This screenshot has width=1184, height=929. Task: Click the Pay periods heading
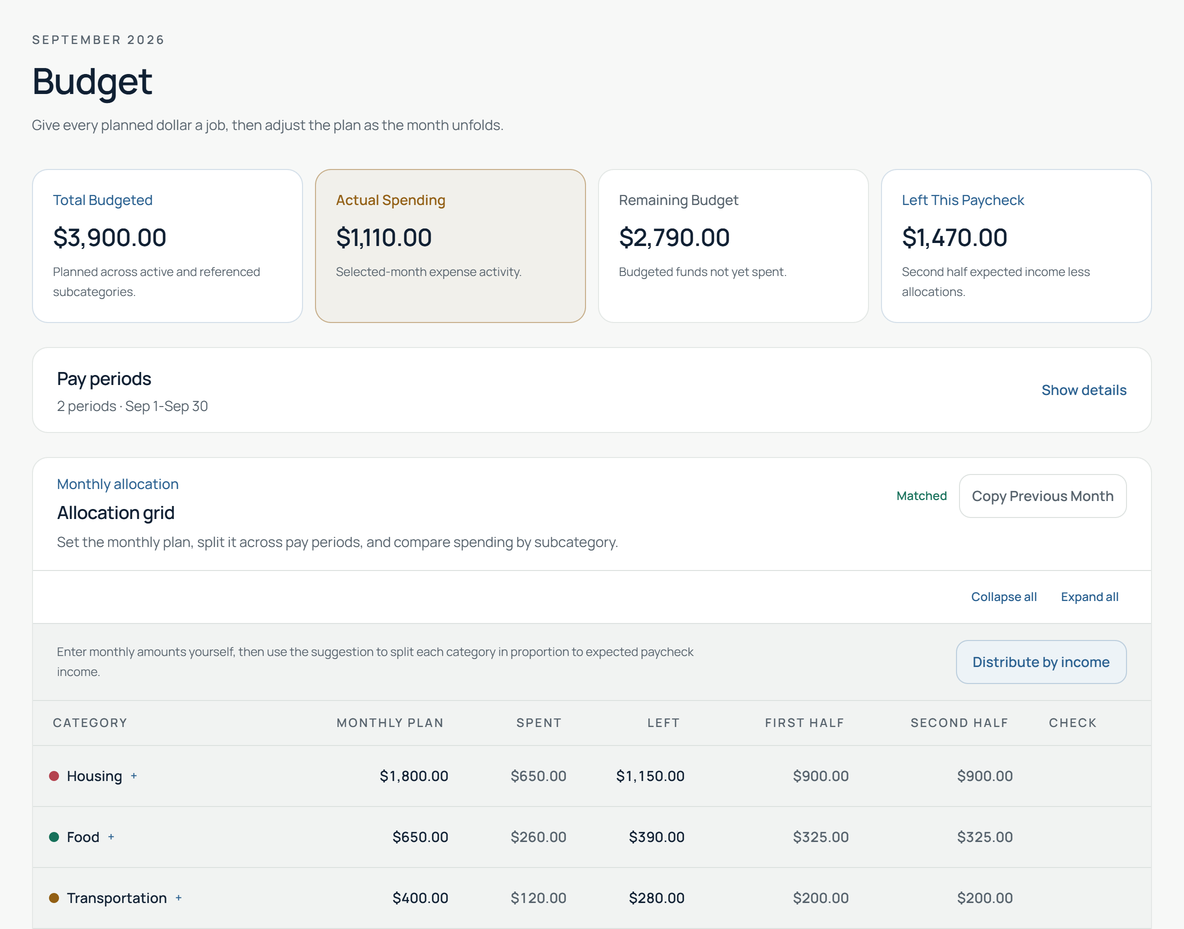(x=104, y=378)
